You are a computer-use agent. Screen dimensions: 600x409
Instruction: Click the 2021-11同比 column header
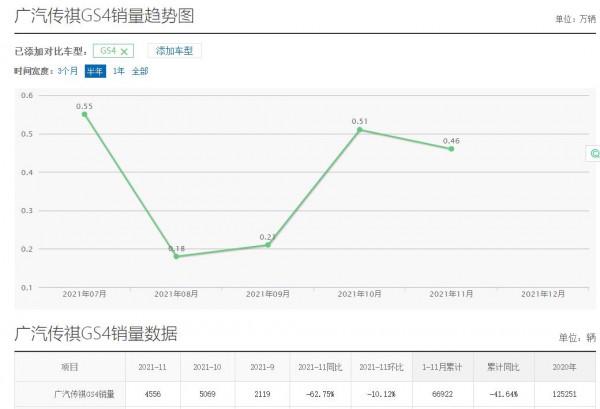[x=320, y=367]
